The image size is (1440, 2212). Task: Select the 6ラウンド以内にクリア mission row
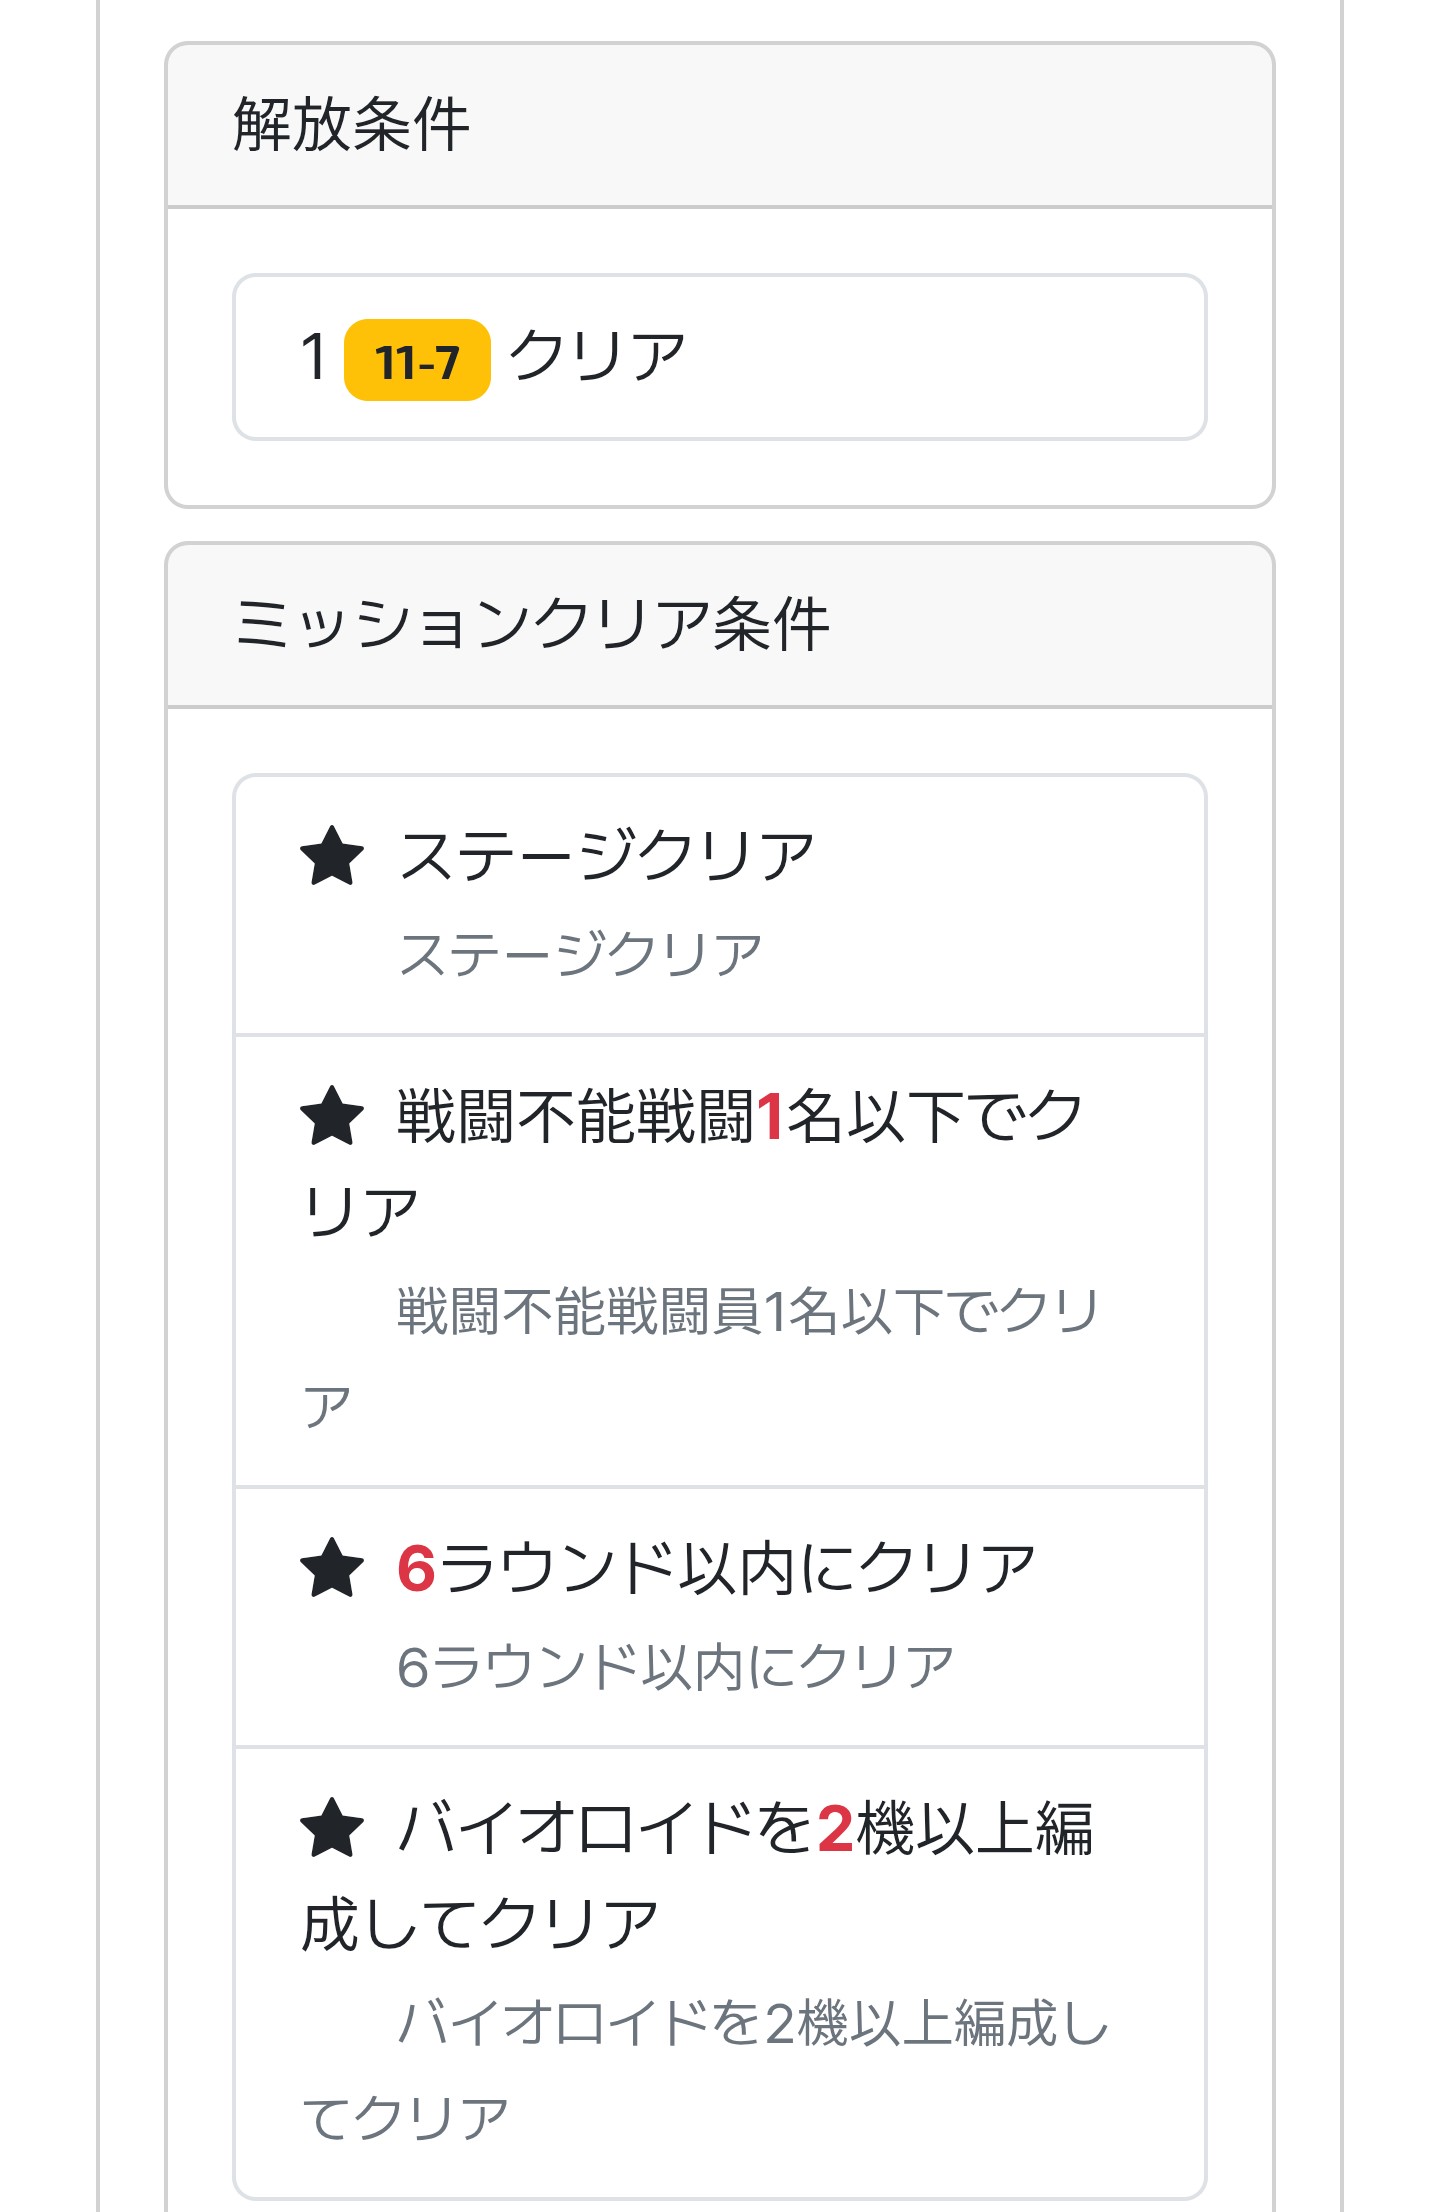point(720,1617)
